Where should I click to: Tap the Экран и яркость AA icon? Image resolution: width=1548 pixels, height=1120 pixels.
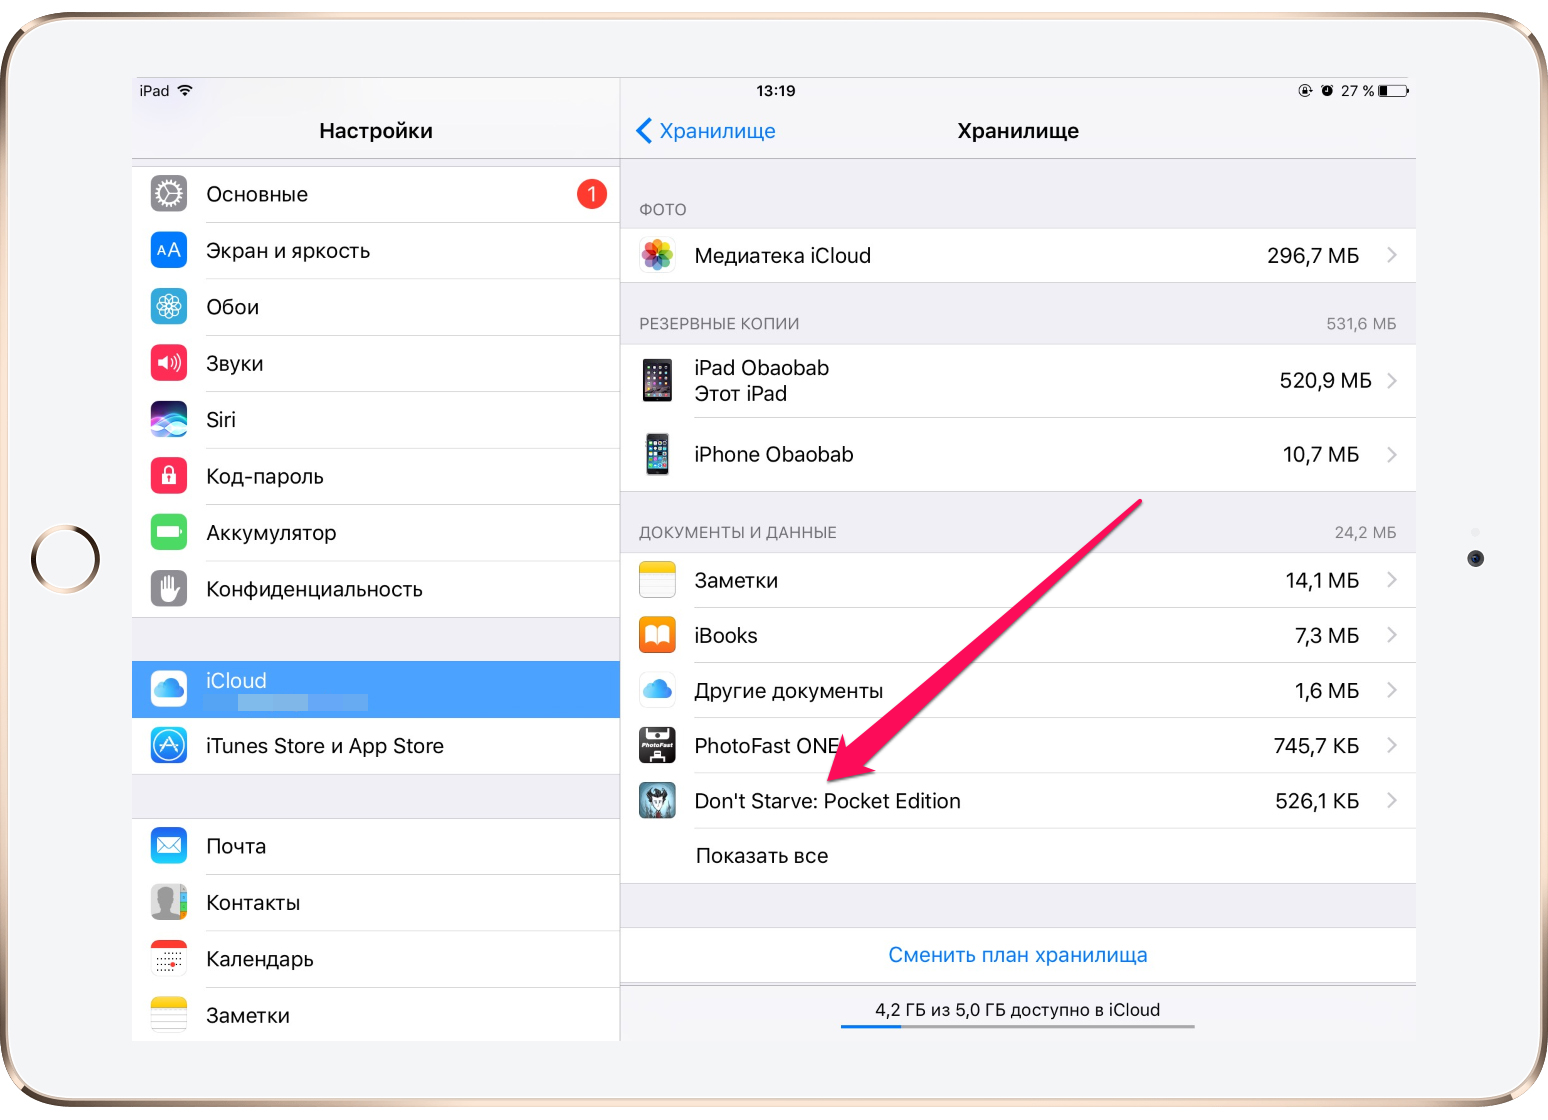(169, 250)
